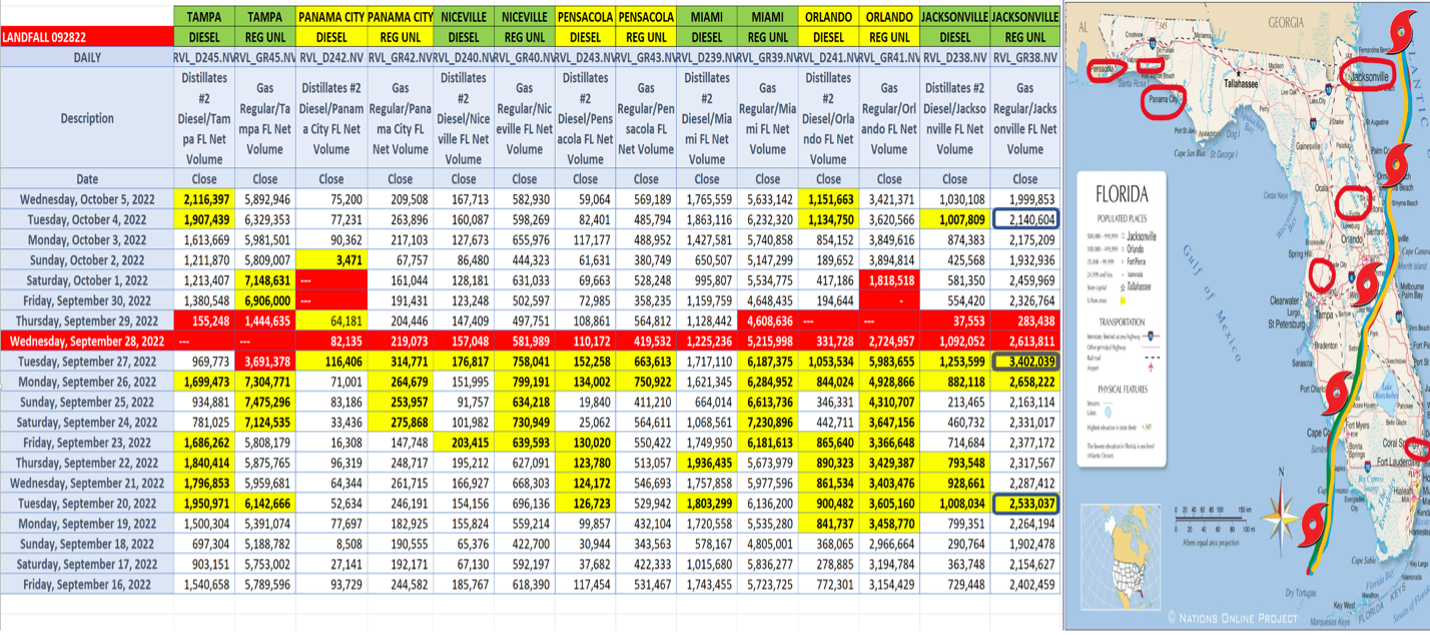Select the LANDFALL 092822 red cell

pyautogui.click(x=87, y=38)
